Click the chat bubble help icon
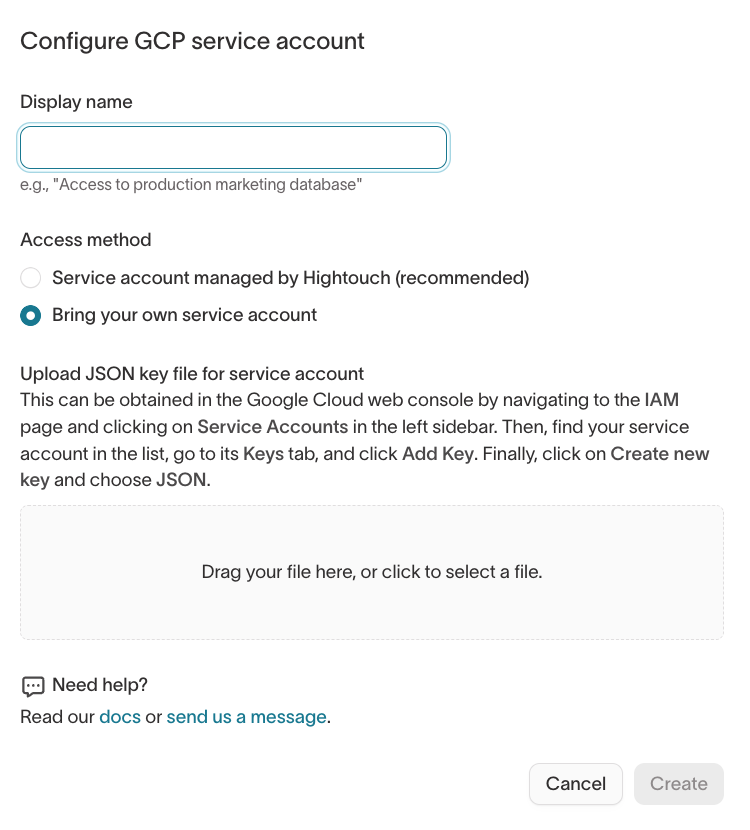 tap(33, 686)
